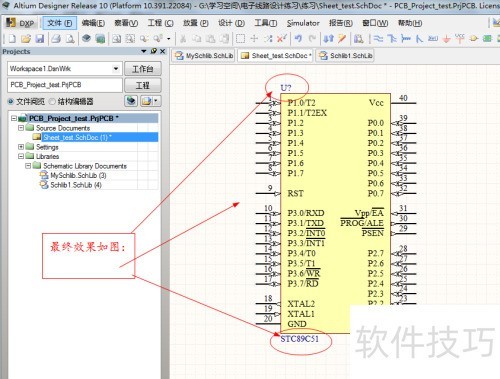Click the Print icon in the toolbar

tap(56, 39)
